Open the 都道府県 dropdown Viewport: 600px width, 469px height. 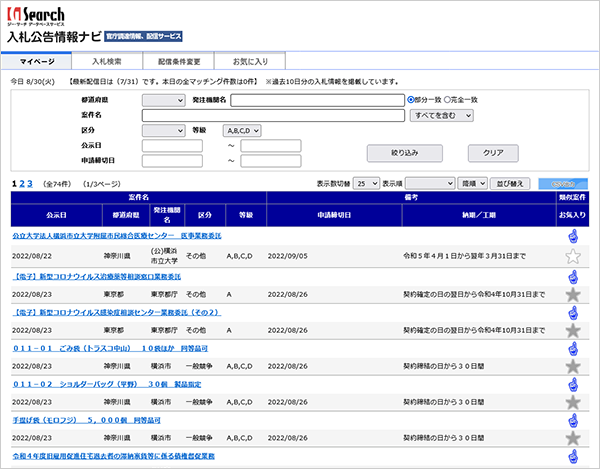[x=164, y=100]
